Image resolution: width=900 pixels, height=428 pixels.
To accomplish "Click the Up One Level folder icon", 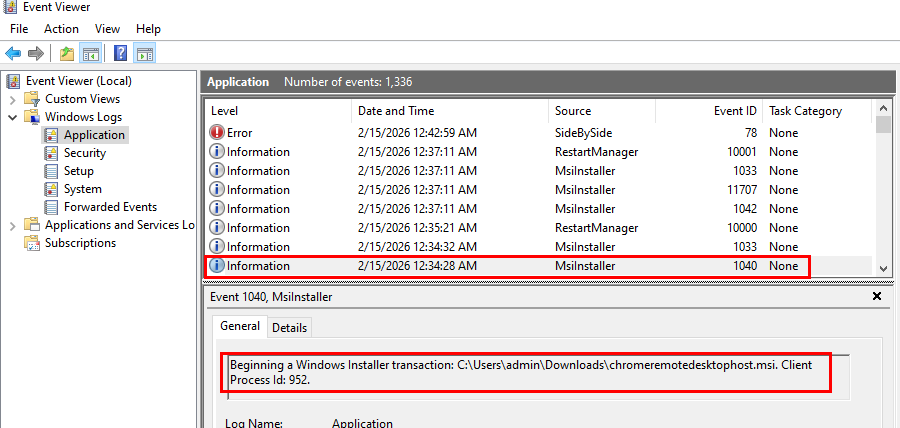I will pos(67,54).
